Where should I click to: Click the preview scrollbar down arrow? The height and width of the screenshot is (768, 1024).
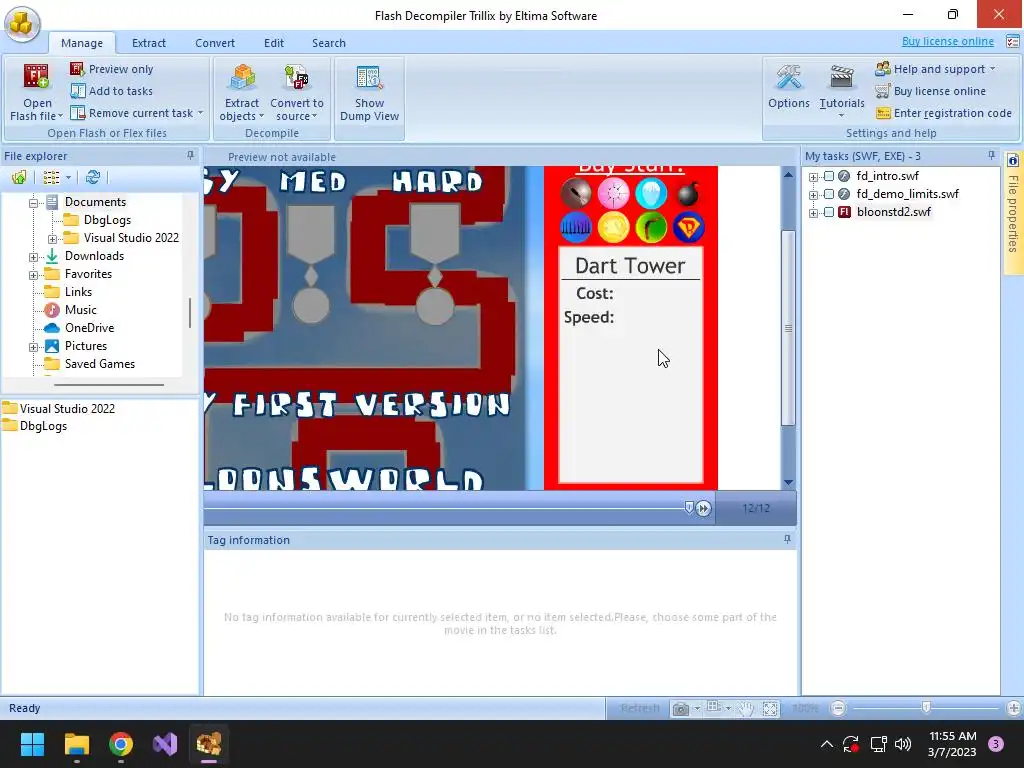788,483
